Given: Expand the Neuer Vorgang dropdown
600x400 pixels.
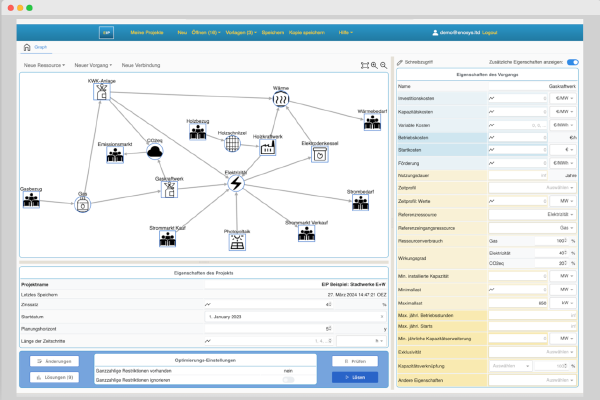Looking at the screenshot, I should [x=93, y=65].
